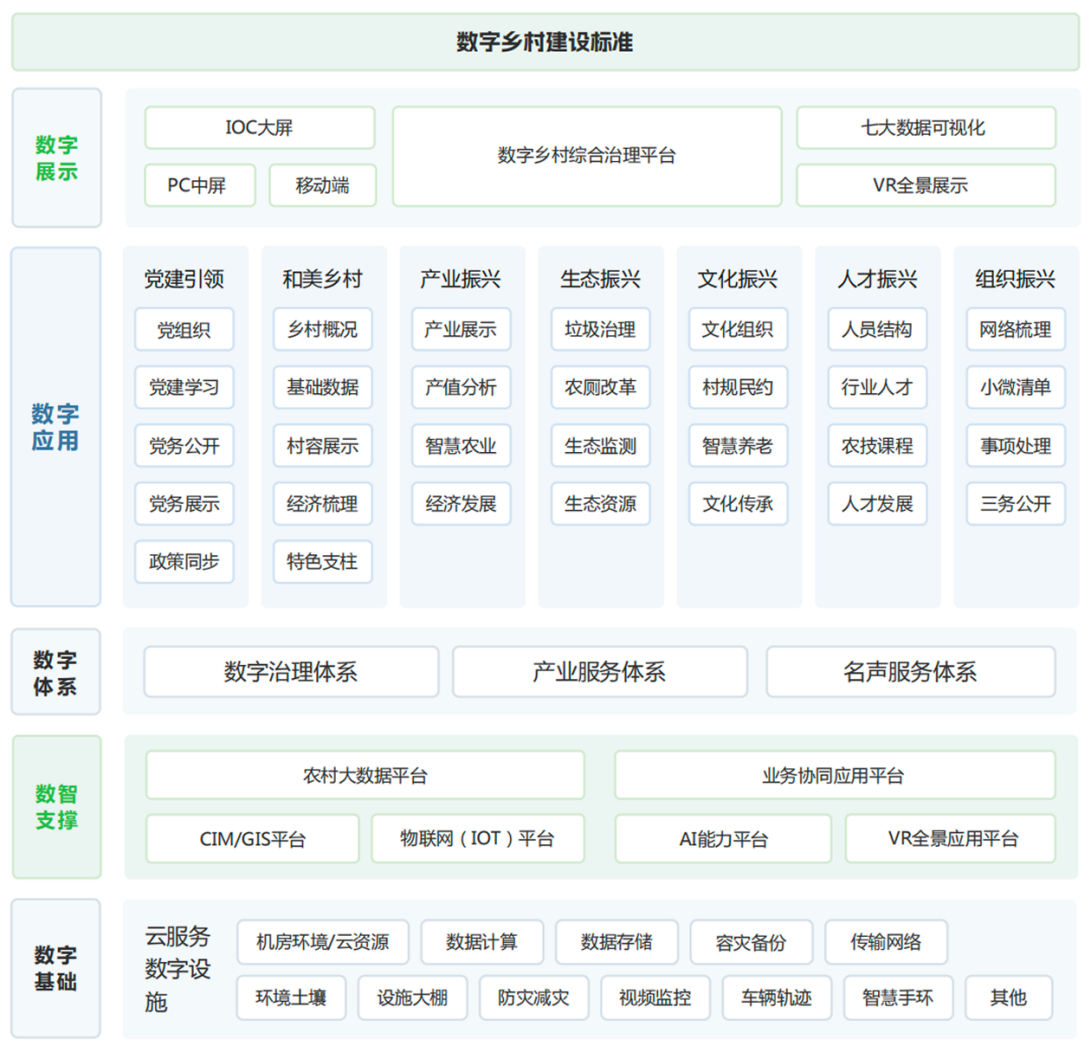The image size is (1091, 1046).
Task: Select 七大数据可视化 box
Action: pyautogui.click(x=925, y=128)
